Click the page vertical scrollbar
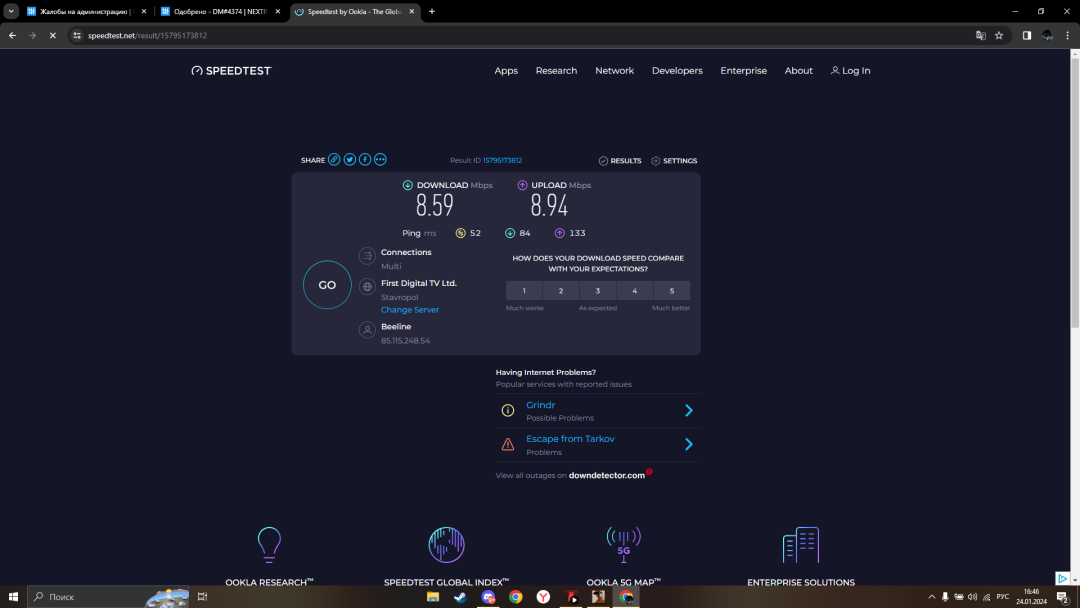The width and height of the screenshot is (1080, 608). point(1074,193)
